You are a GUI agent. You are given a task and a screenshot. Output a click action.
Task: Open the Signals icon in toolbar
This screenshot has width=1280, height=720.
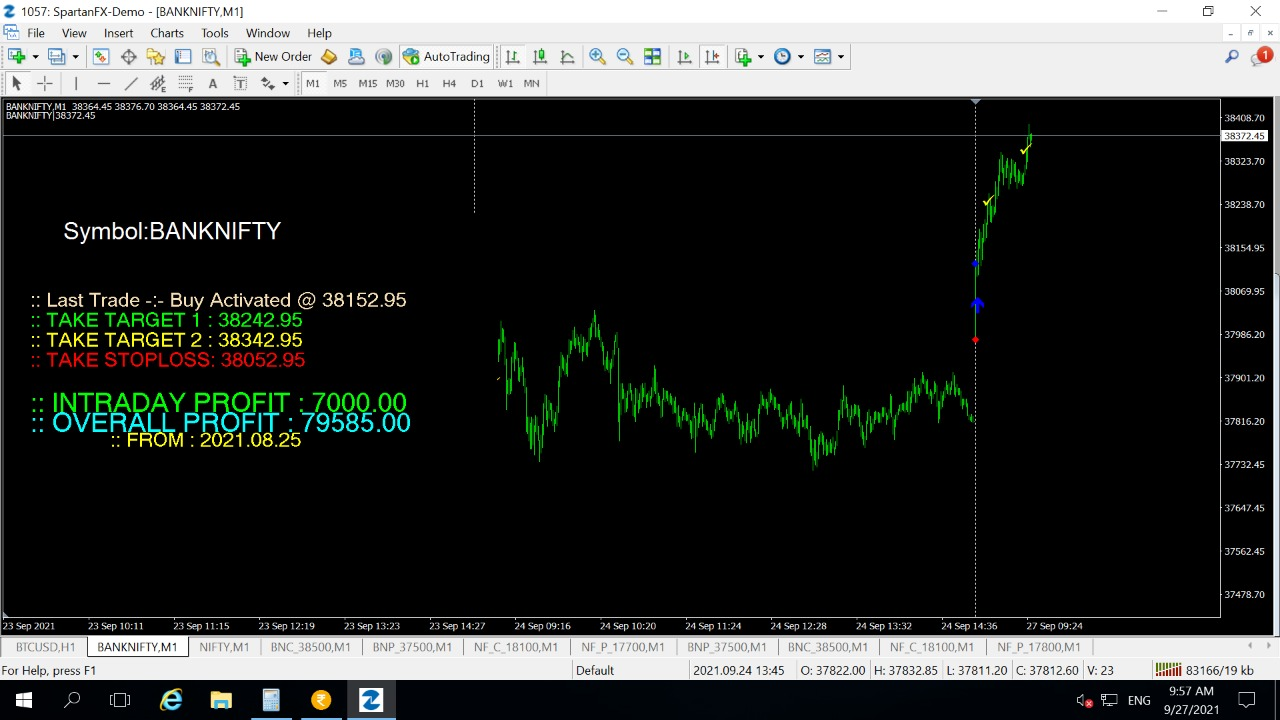[384, 57]
